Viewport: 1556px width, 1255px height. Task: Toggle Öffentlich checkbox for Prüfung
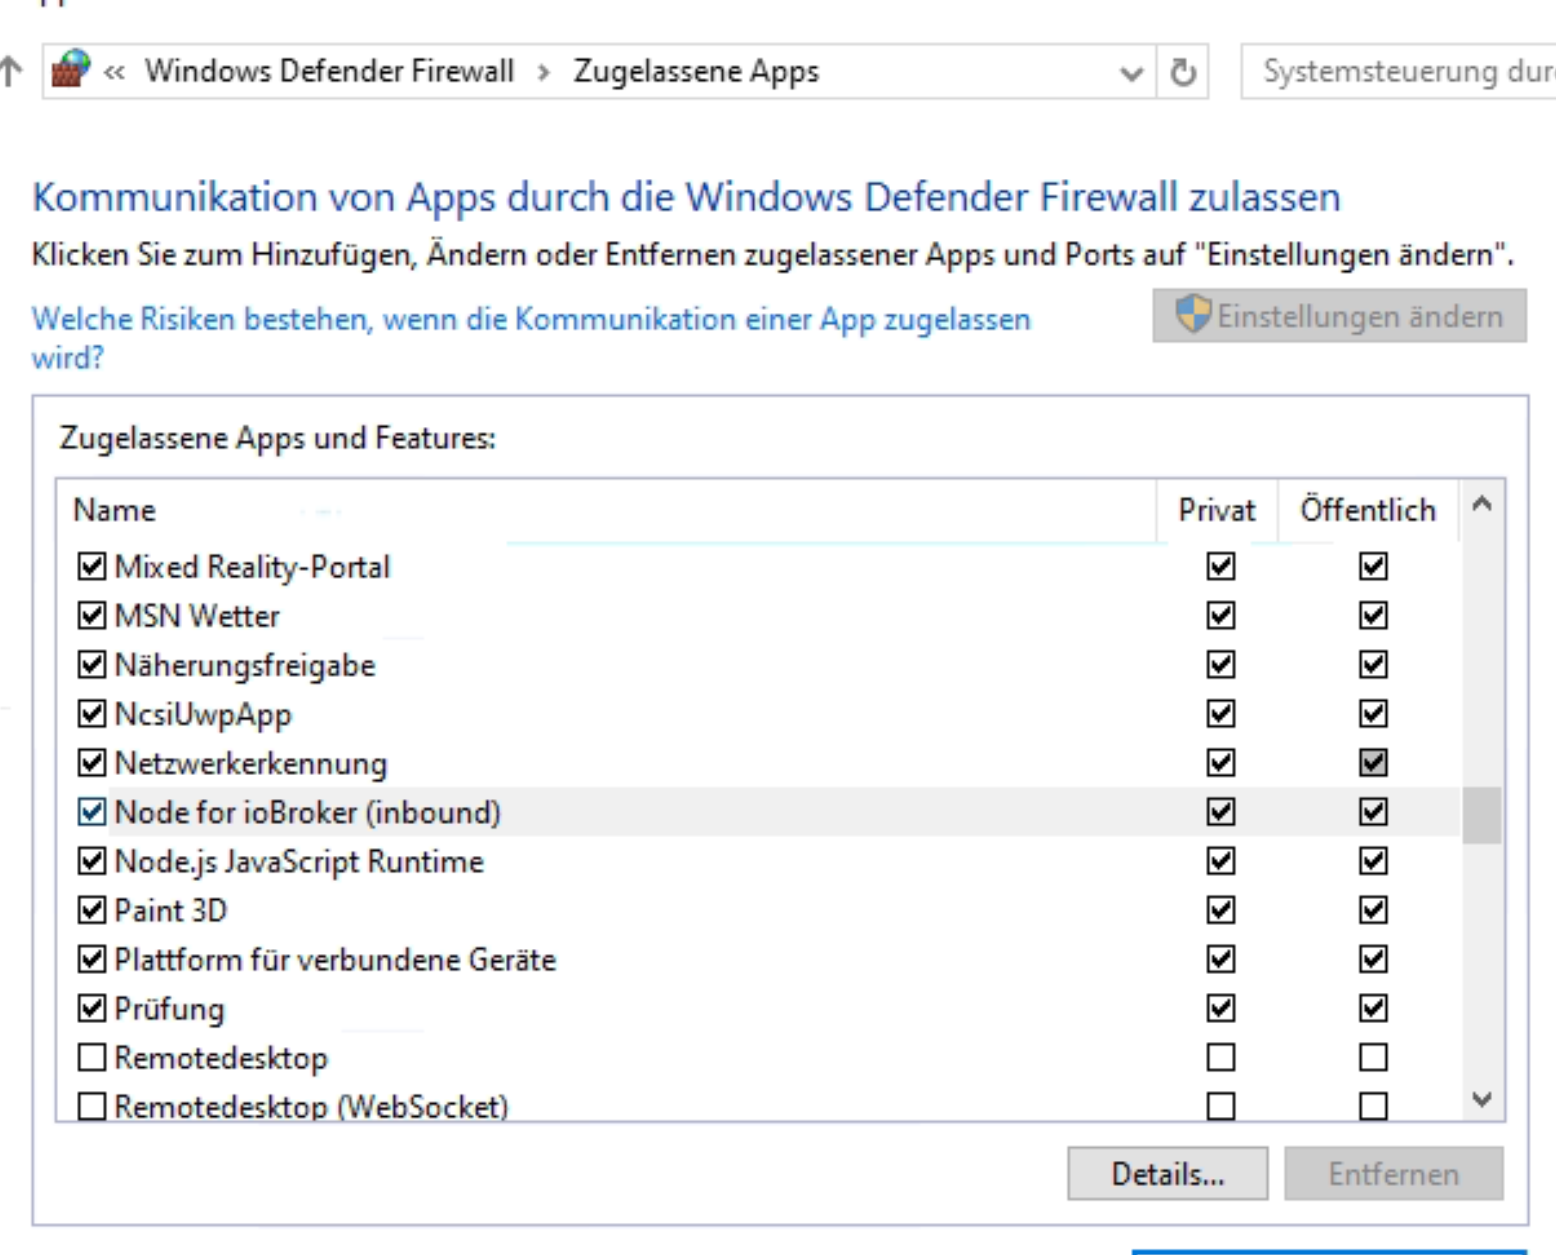pos(1373,1008)
